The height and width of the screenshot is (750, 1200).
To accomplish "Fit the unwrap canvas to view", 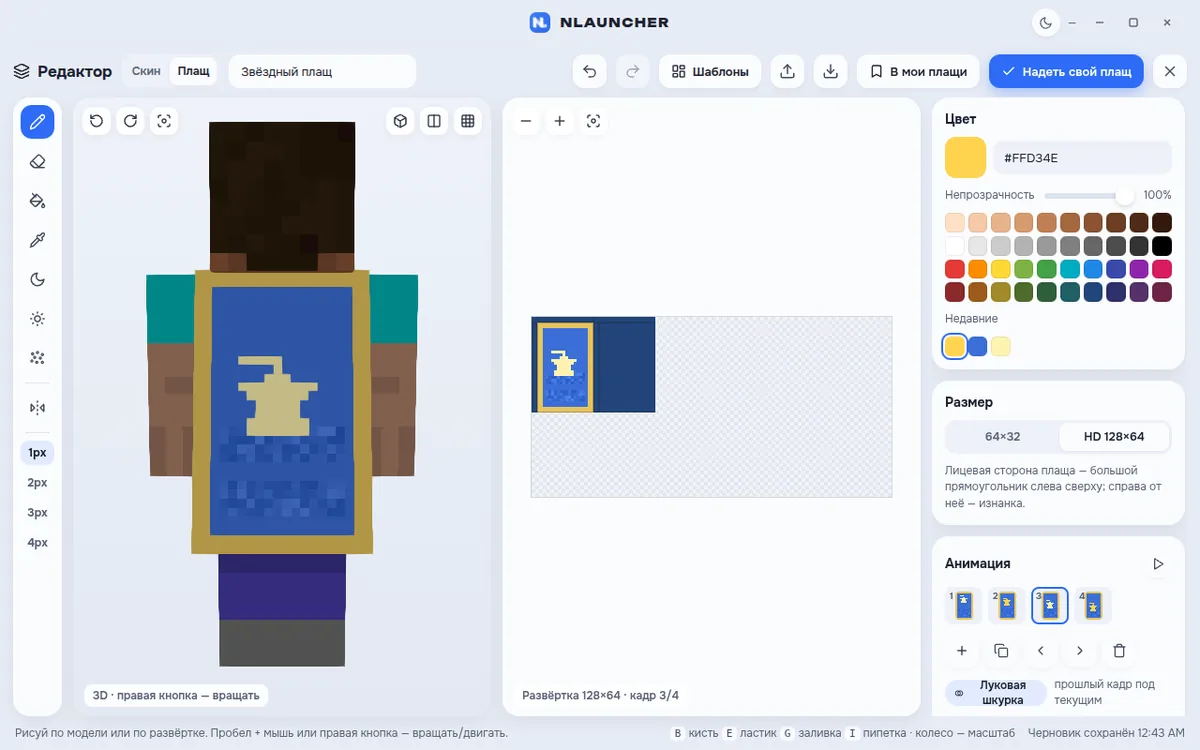I will click(x=594, y=121).
